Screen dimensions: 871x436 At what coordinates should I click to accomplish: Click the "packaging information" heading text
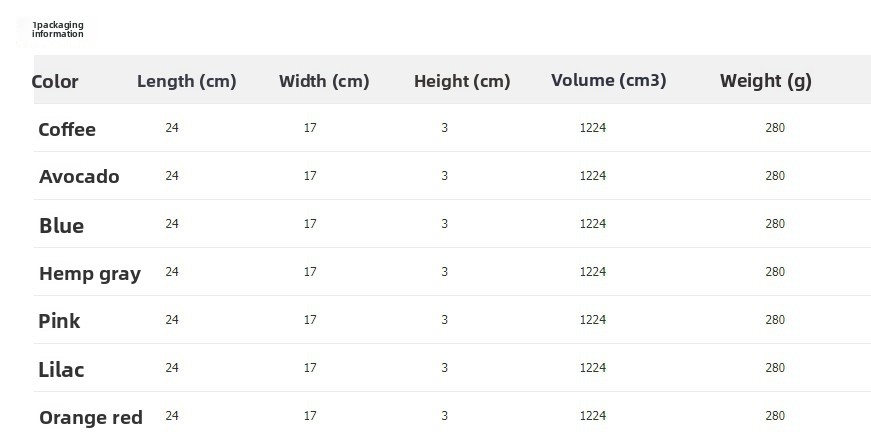(58, 29)
